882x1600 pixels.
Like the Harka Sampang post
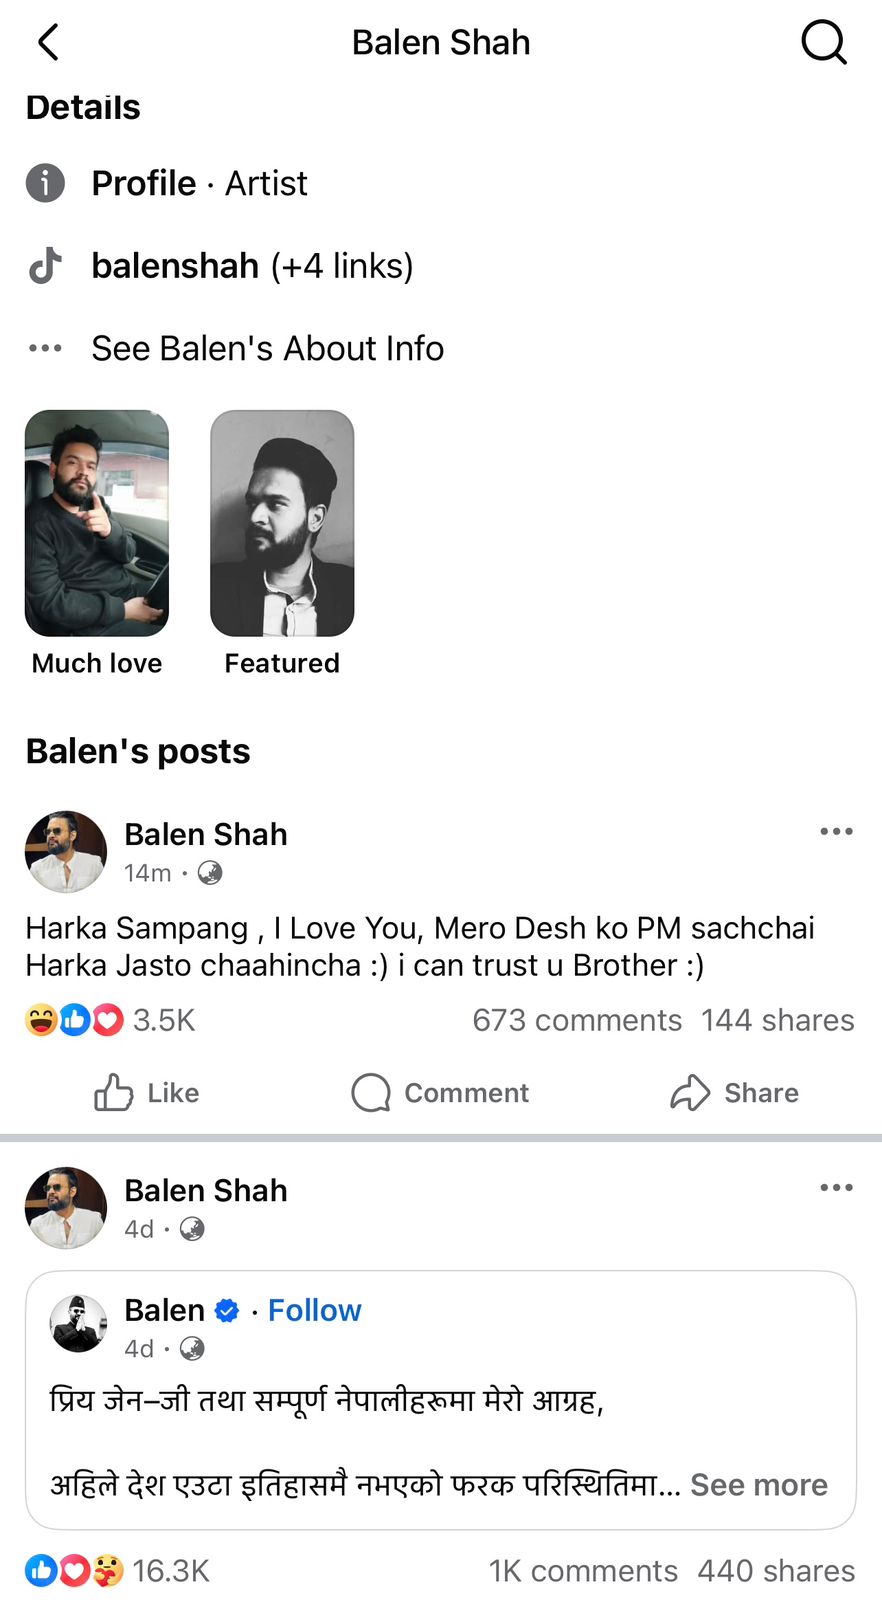(146, 1093)
